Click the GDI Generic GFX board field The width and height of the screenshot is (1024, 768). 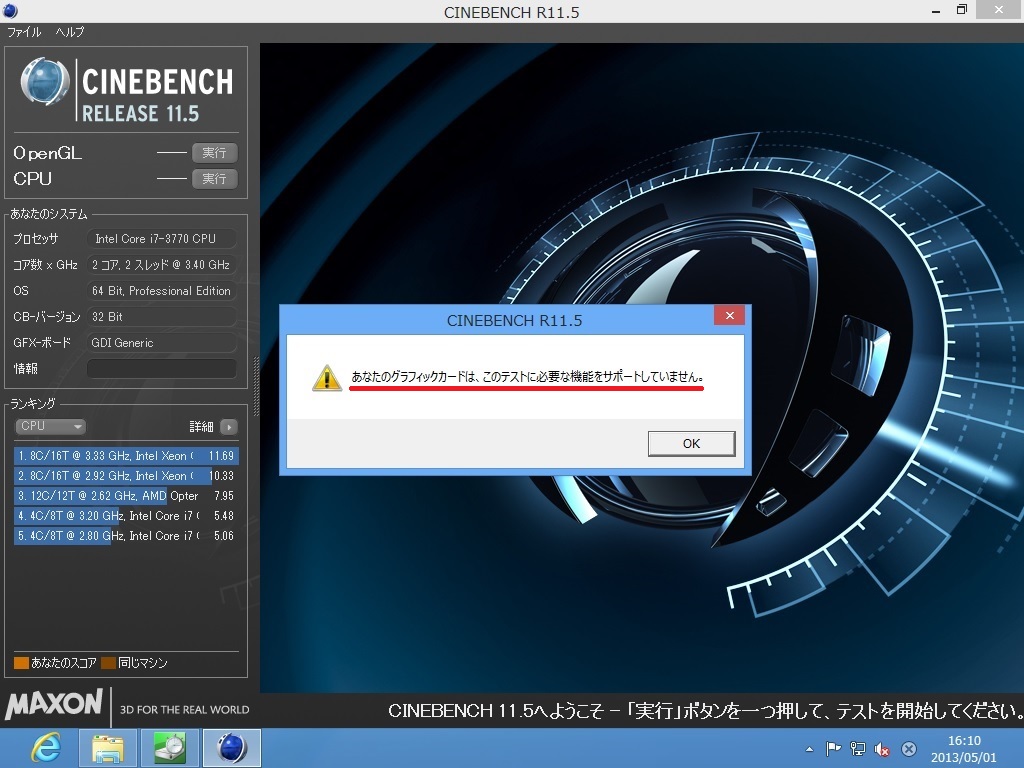point(161,343)
